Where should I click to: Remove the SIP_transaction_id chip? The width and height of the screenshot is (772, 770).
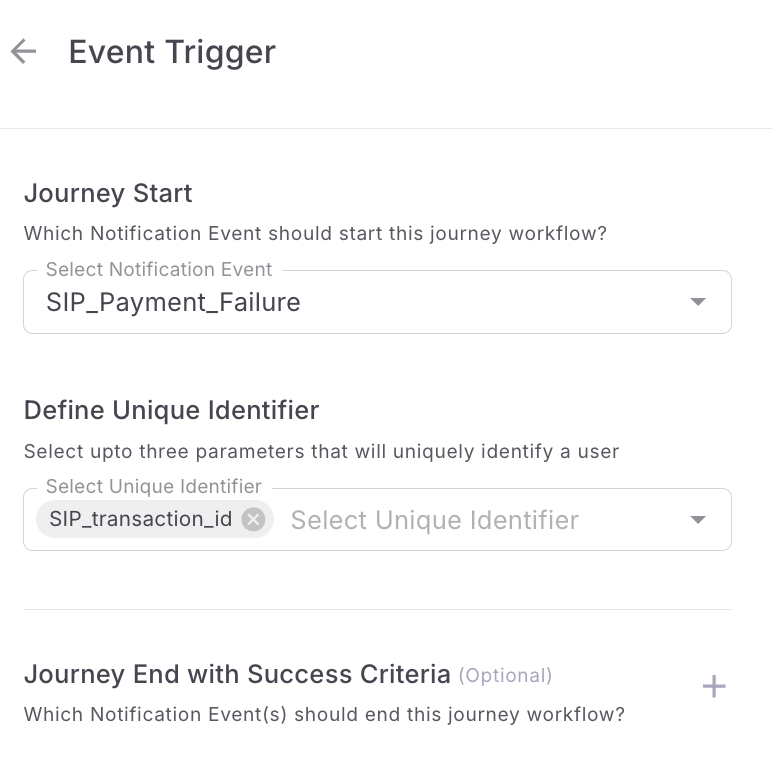click(254, 519)
